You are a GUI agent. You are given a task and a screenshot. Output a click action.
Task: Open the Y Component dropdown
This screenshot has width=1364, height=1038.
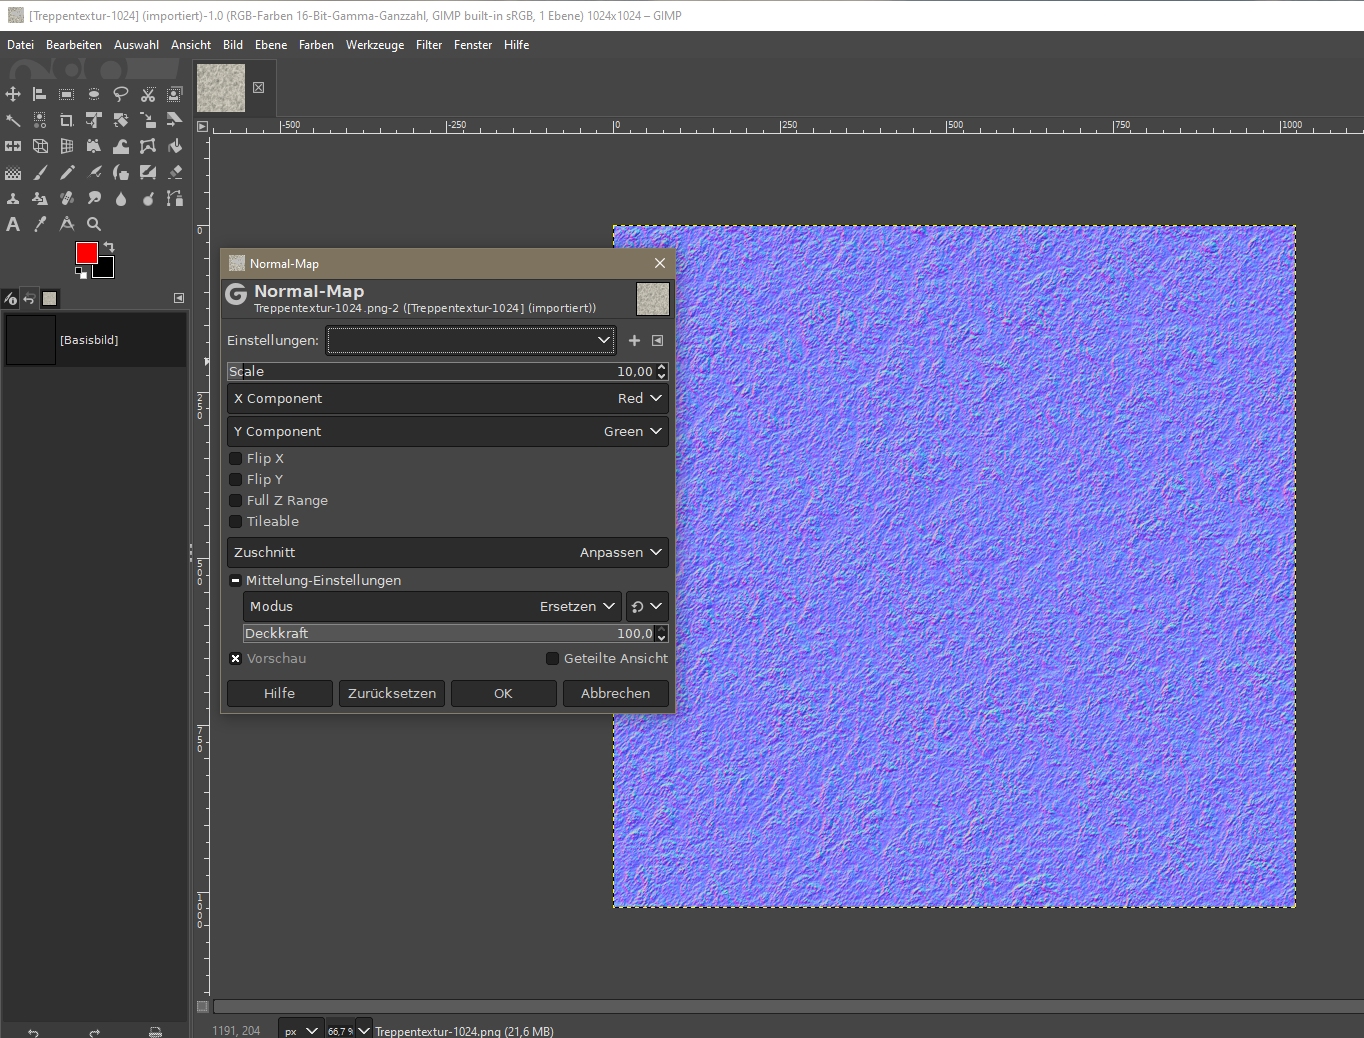click(448, 431)
